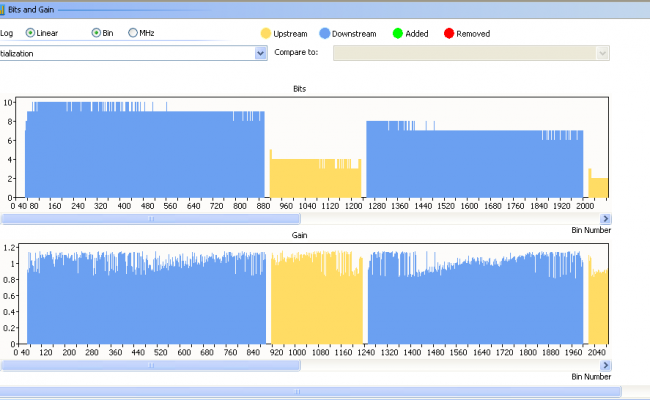
Task: Click the Gain chart scroll right arrow
Action: pyautogui.click(x=605, y=365)
